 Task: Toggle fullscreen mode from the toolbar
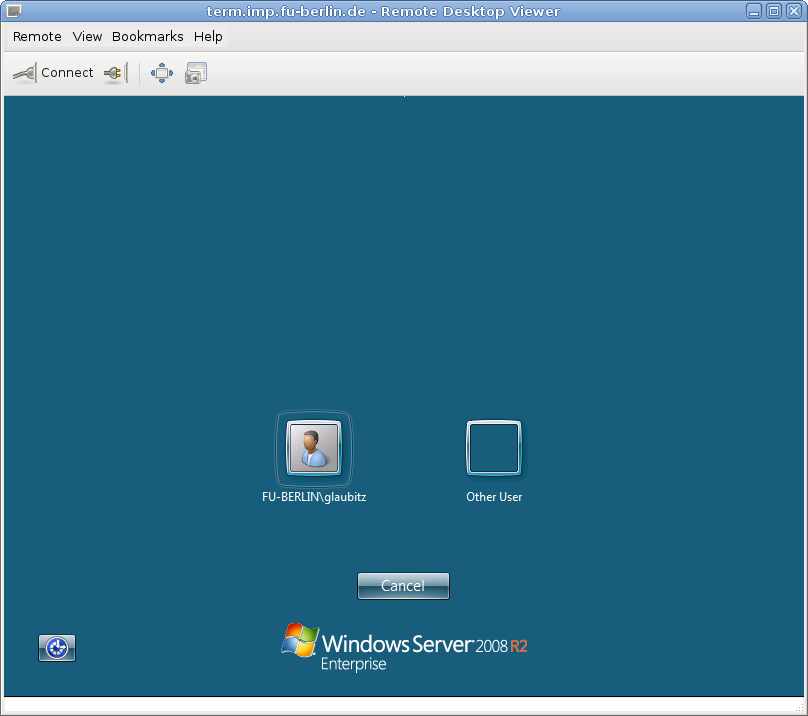[162, 73]
